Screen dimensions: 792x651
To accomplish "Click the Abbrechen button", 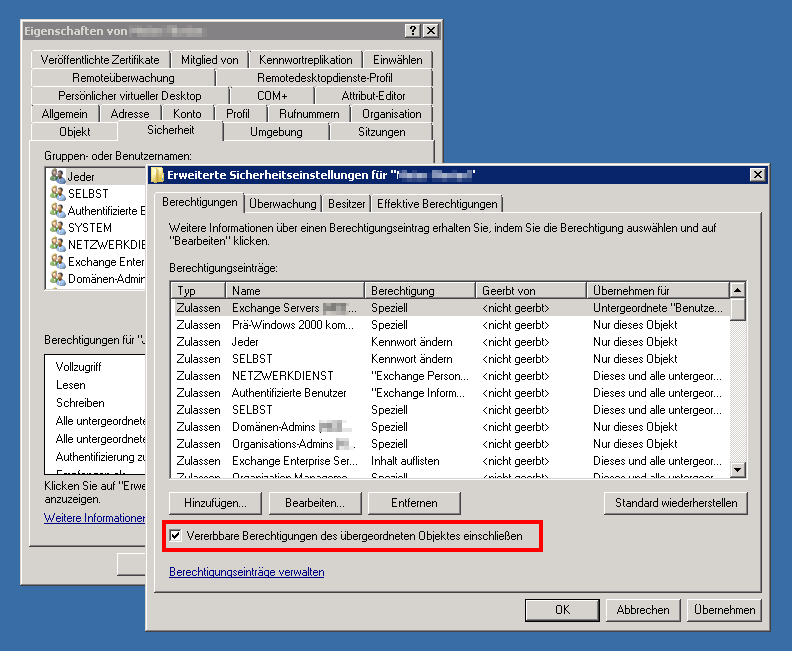I will [642, 610].
